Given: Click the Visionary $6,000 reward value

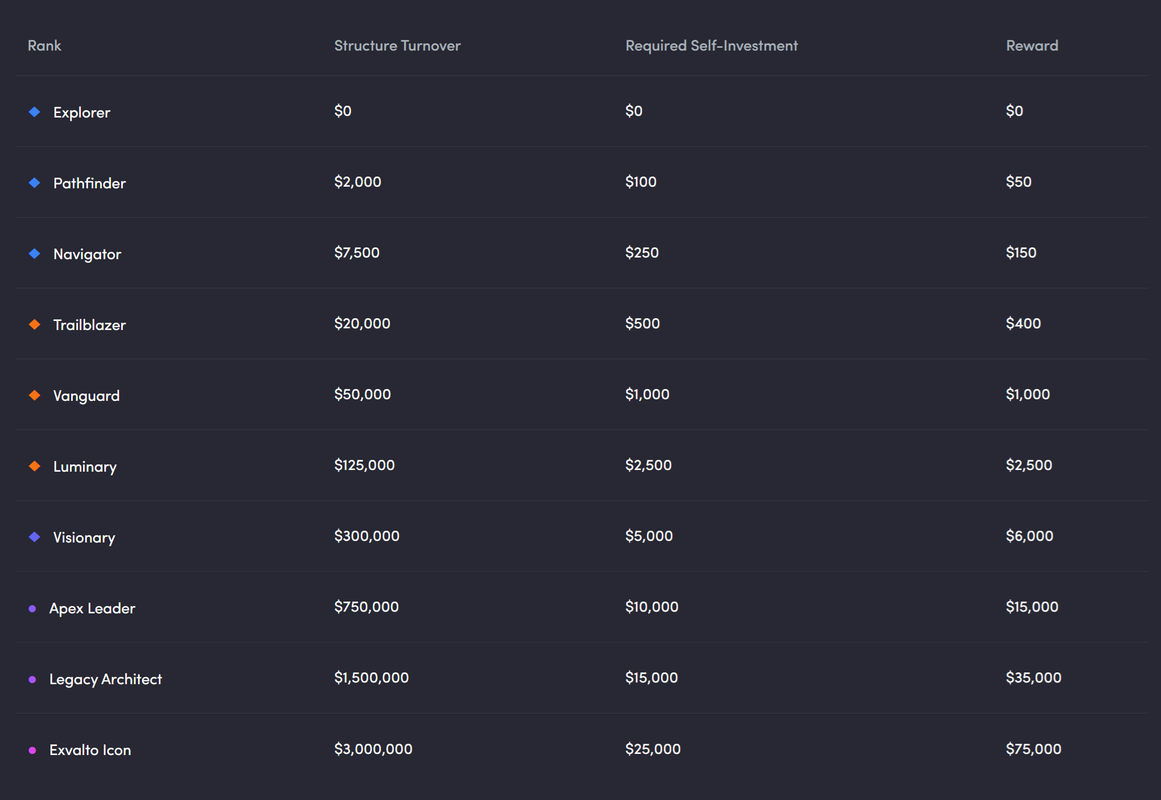Looking at the screenshot, I should 1029,536.
